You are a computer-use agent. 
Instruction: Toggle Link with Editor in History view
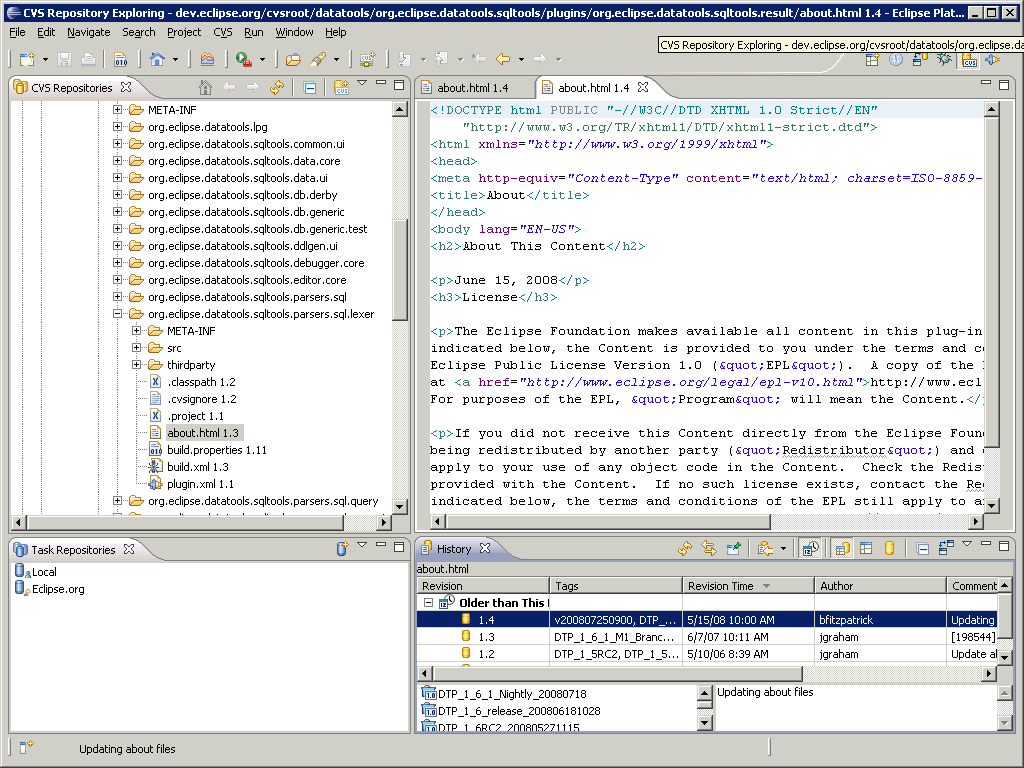pos(709,548)
